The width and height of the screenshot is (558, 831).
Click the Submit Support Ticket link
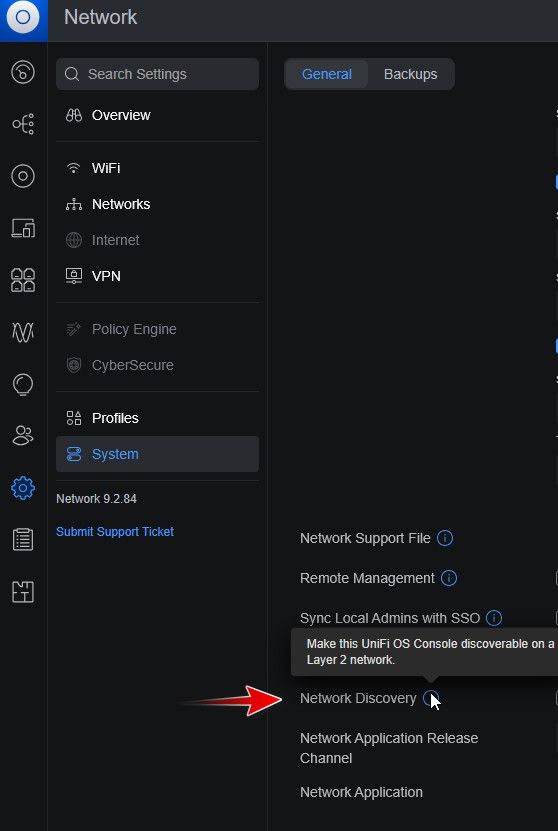(x=115, y=532)
